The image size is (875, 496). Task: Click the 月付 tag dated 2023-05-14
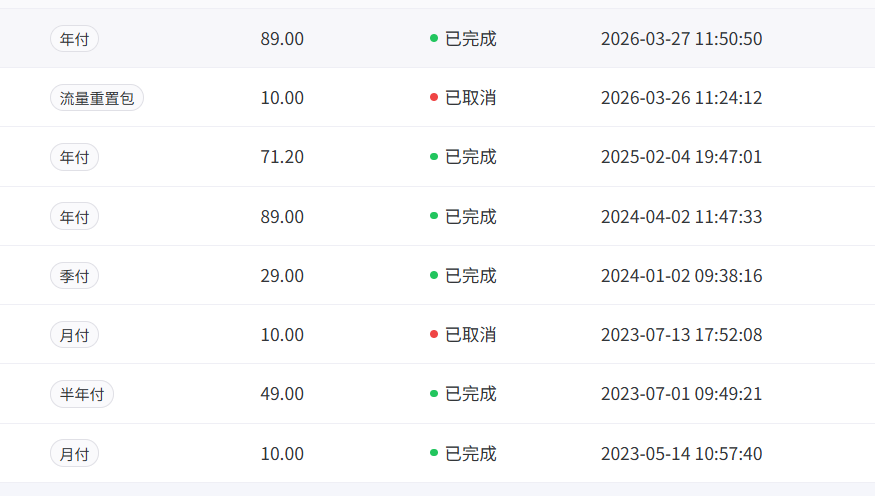(74, 454)
